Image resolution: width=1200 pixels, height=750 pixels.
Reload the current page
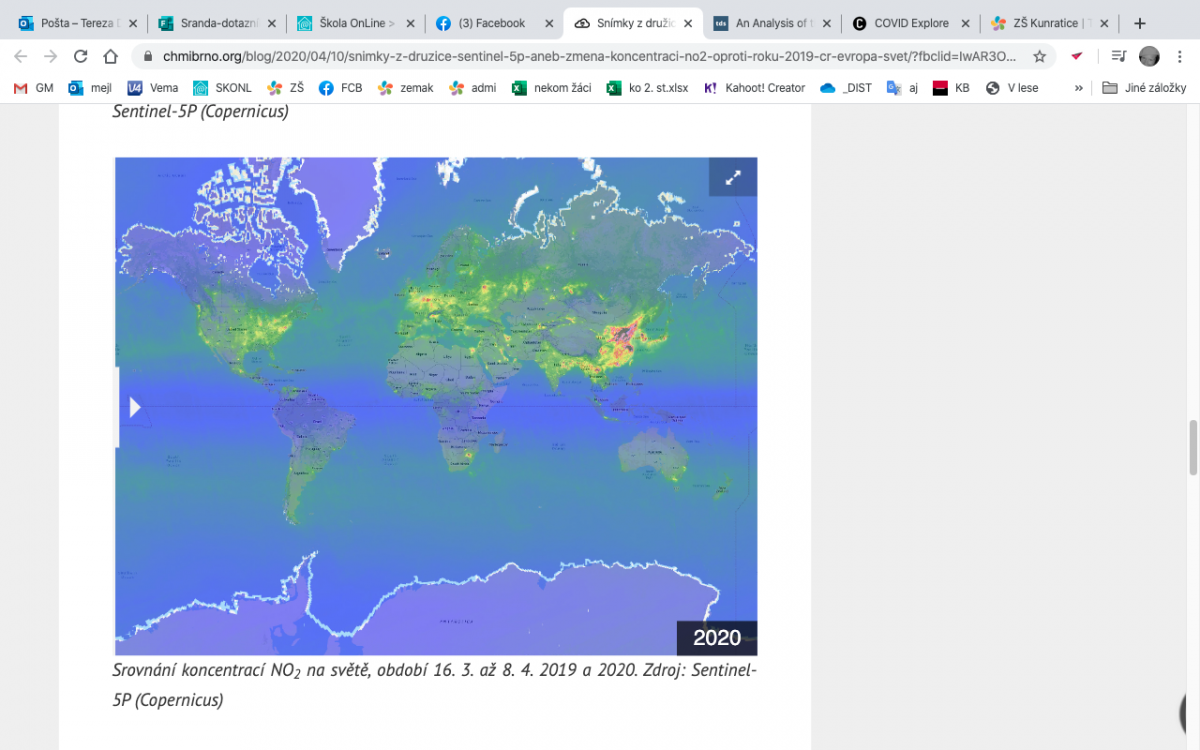[80, 56]
